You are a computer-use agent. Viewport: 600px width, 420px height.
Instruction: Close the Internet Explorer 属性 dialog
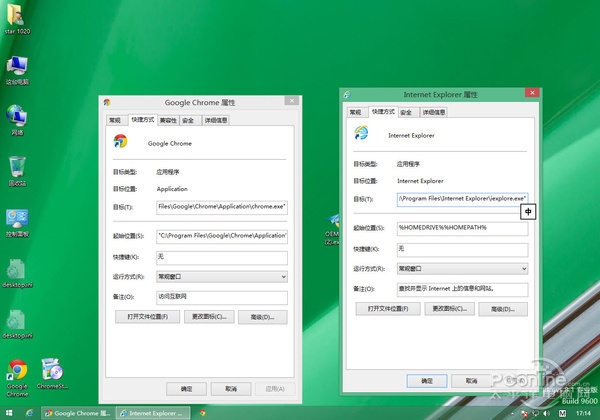click(532, 92)
